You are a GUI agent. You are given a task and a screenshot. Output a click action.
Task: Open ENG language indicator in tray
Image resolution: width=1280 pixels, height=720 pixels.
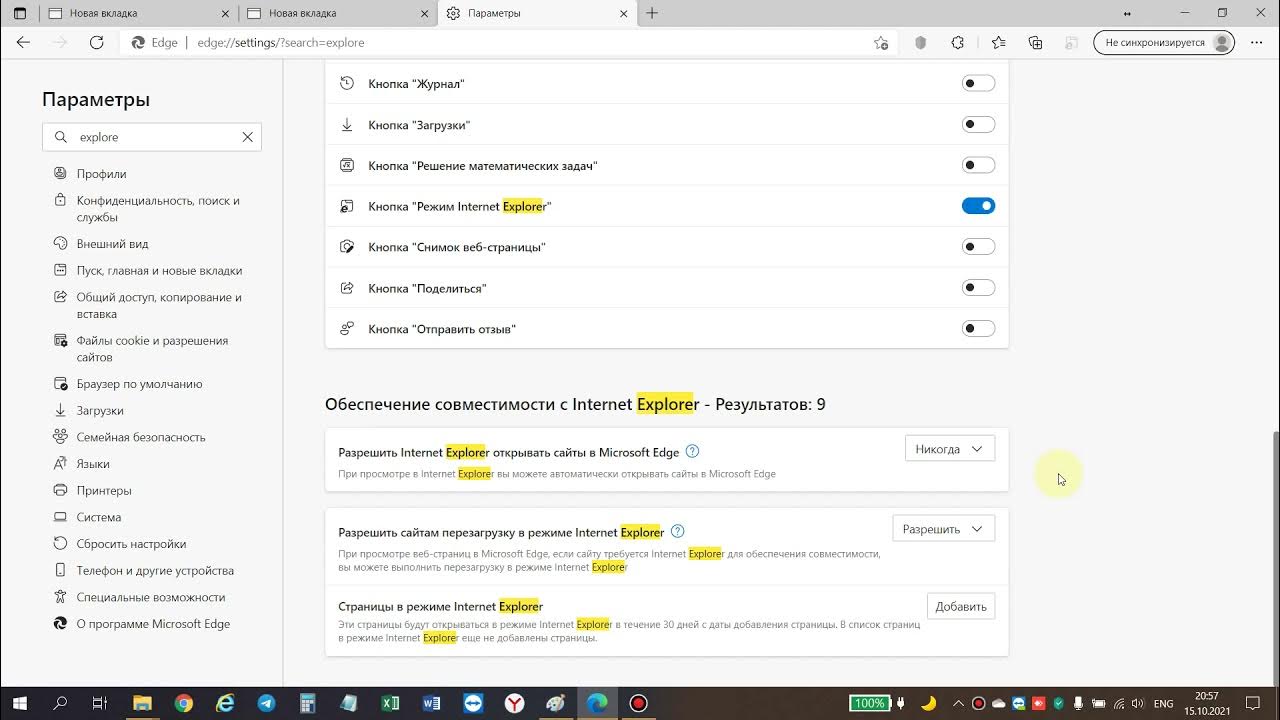click(1164, 703)
